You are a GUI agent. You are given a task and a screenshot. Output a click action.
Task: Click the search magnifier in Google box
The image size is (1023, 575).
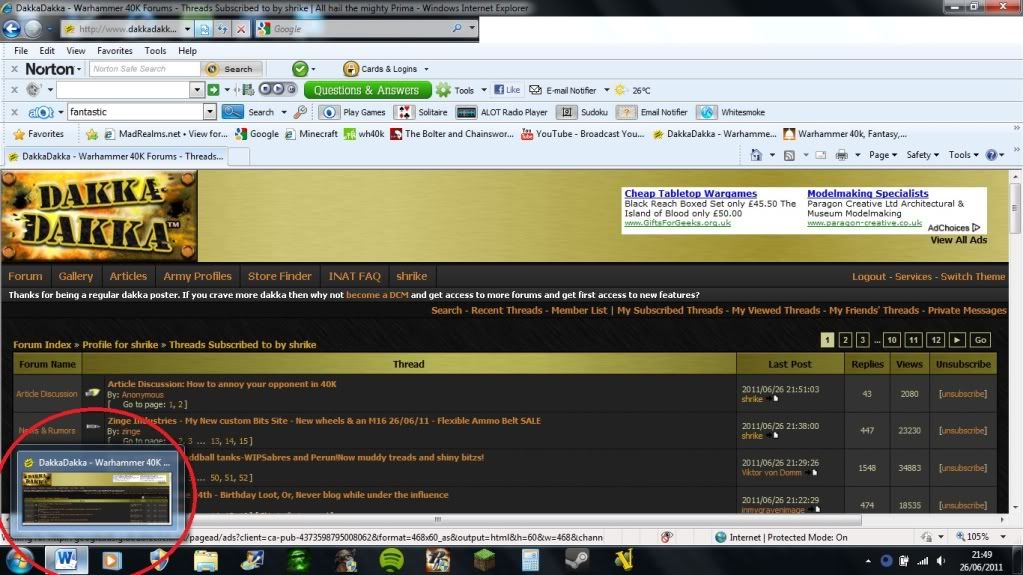457,29
